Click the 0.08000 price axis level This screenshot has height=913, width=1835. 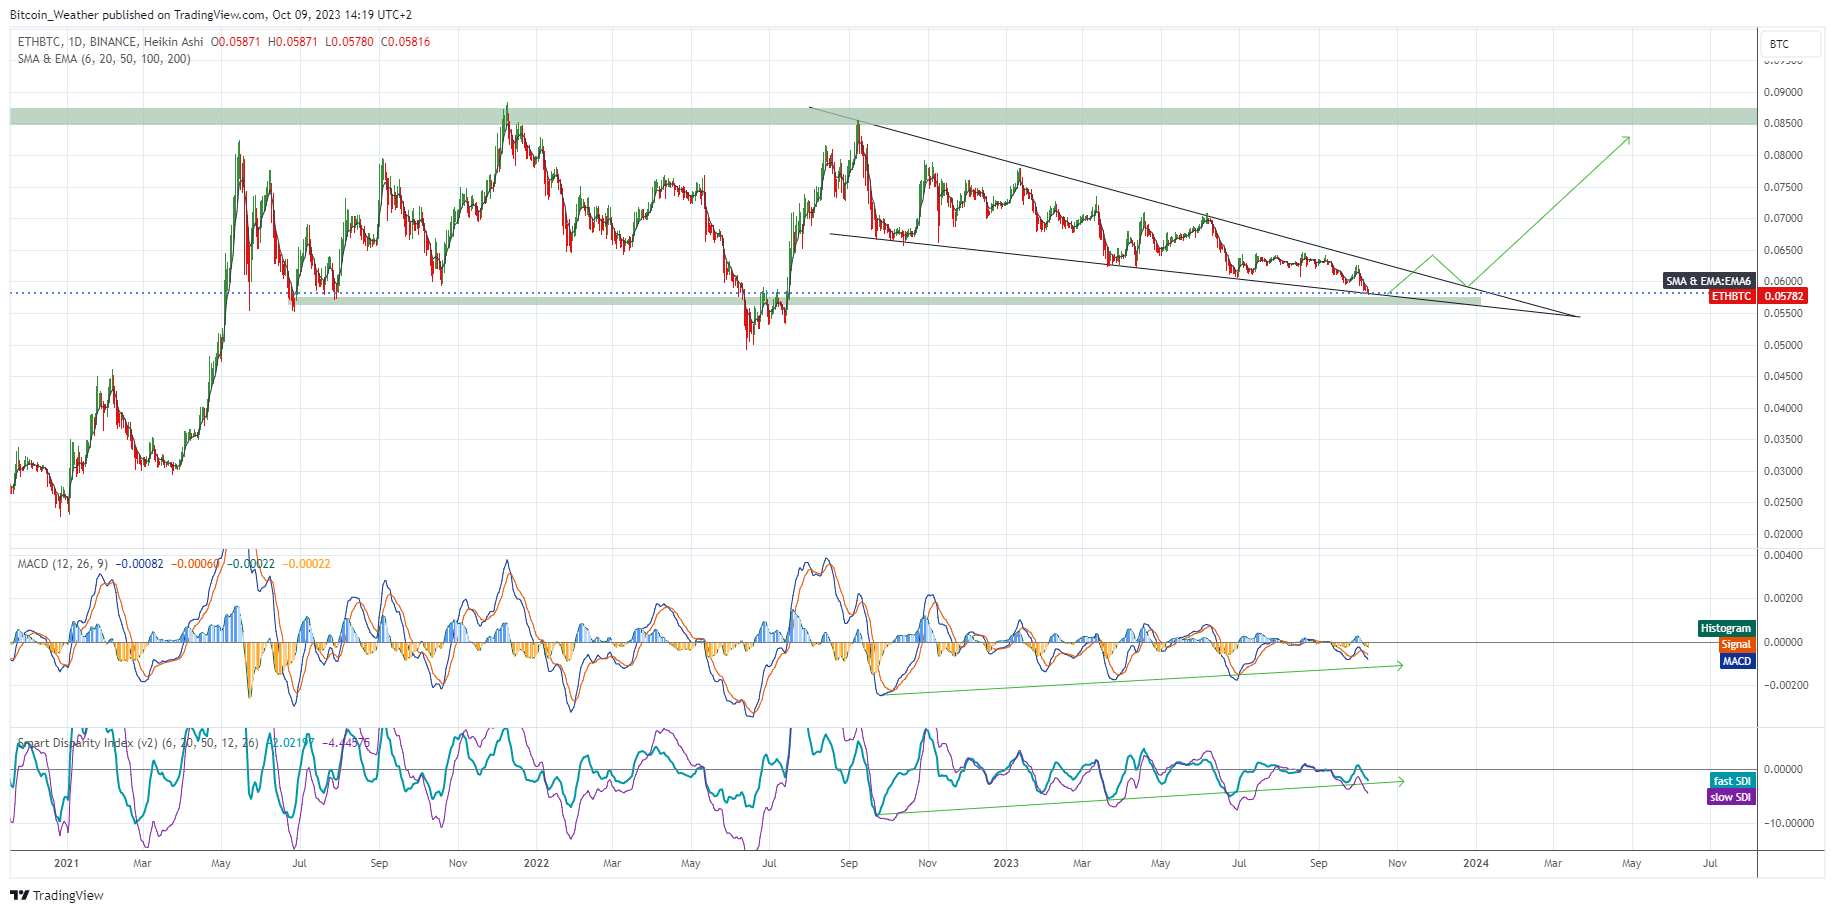(x=1783, y=155)
